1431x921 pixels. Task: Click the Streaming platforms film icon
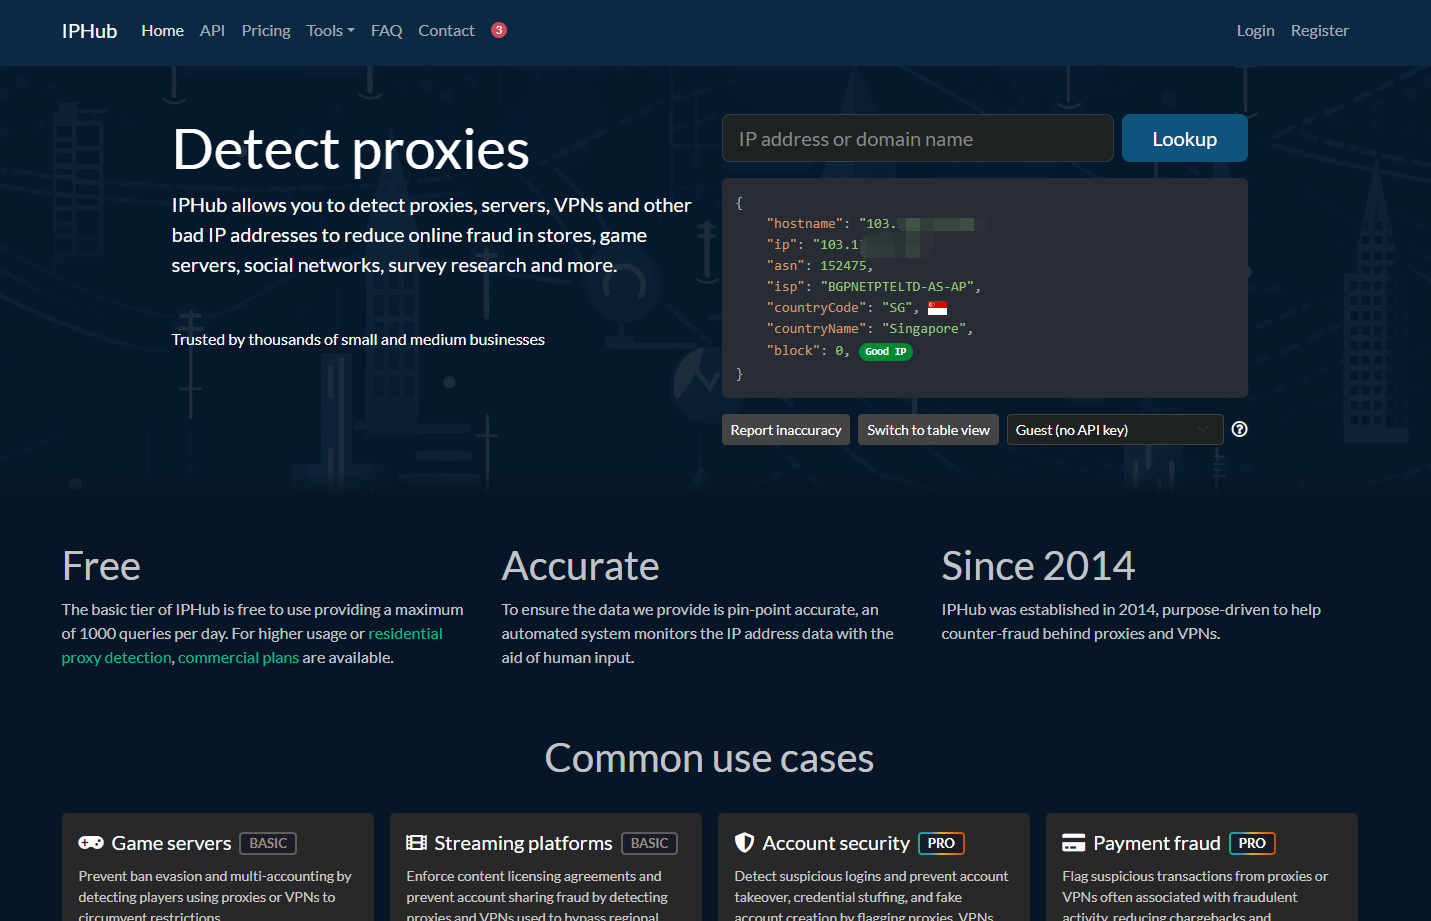pos(416,843)
